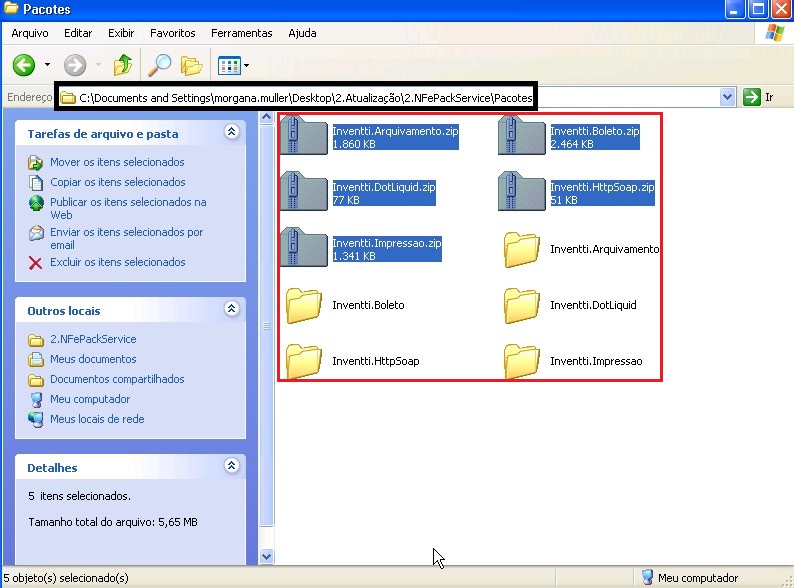Click the Back navigation arrow button
Screen dimensions: 794x588
[24, 66]
